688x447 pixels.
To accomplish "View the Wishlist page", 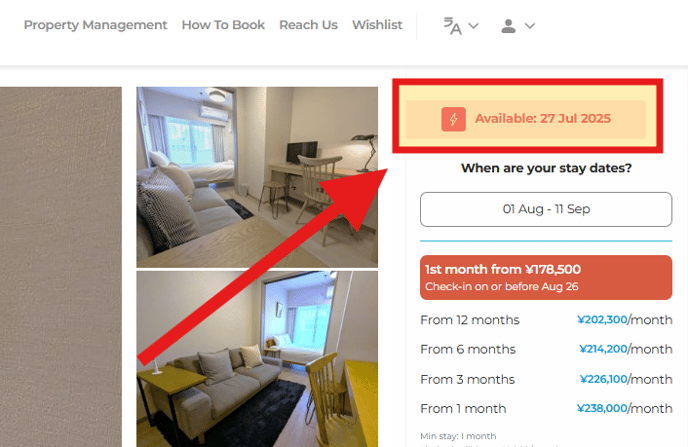I will point(377,25).
